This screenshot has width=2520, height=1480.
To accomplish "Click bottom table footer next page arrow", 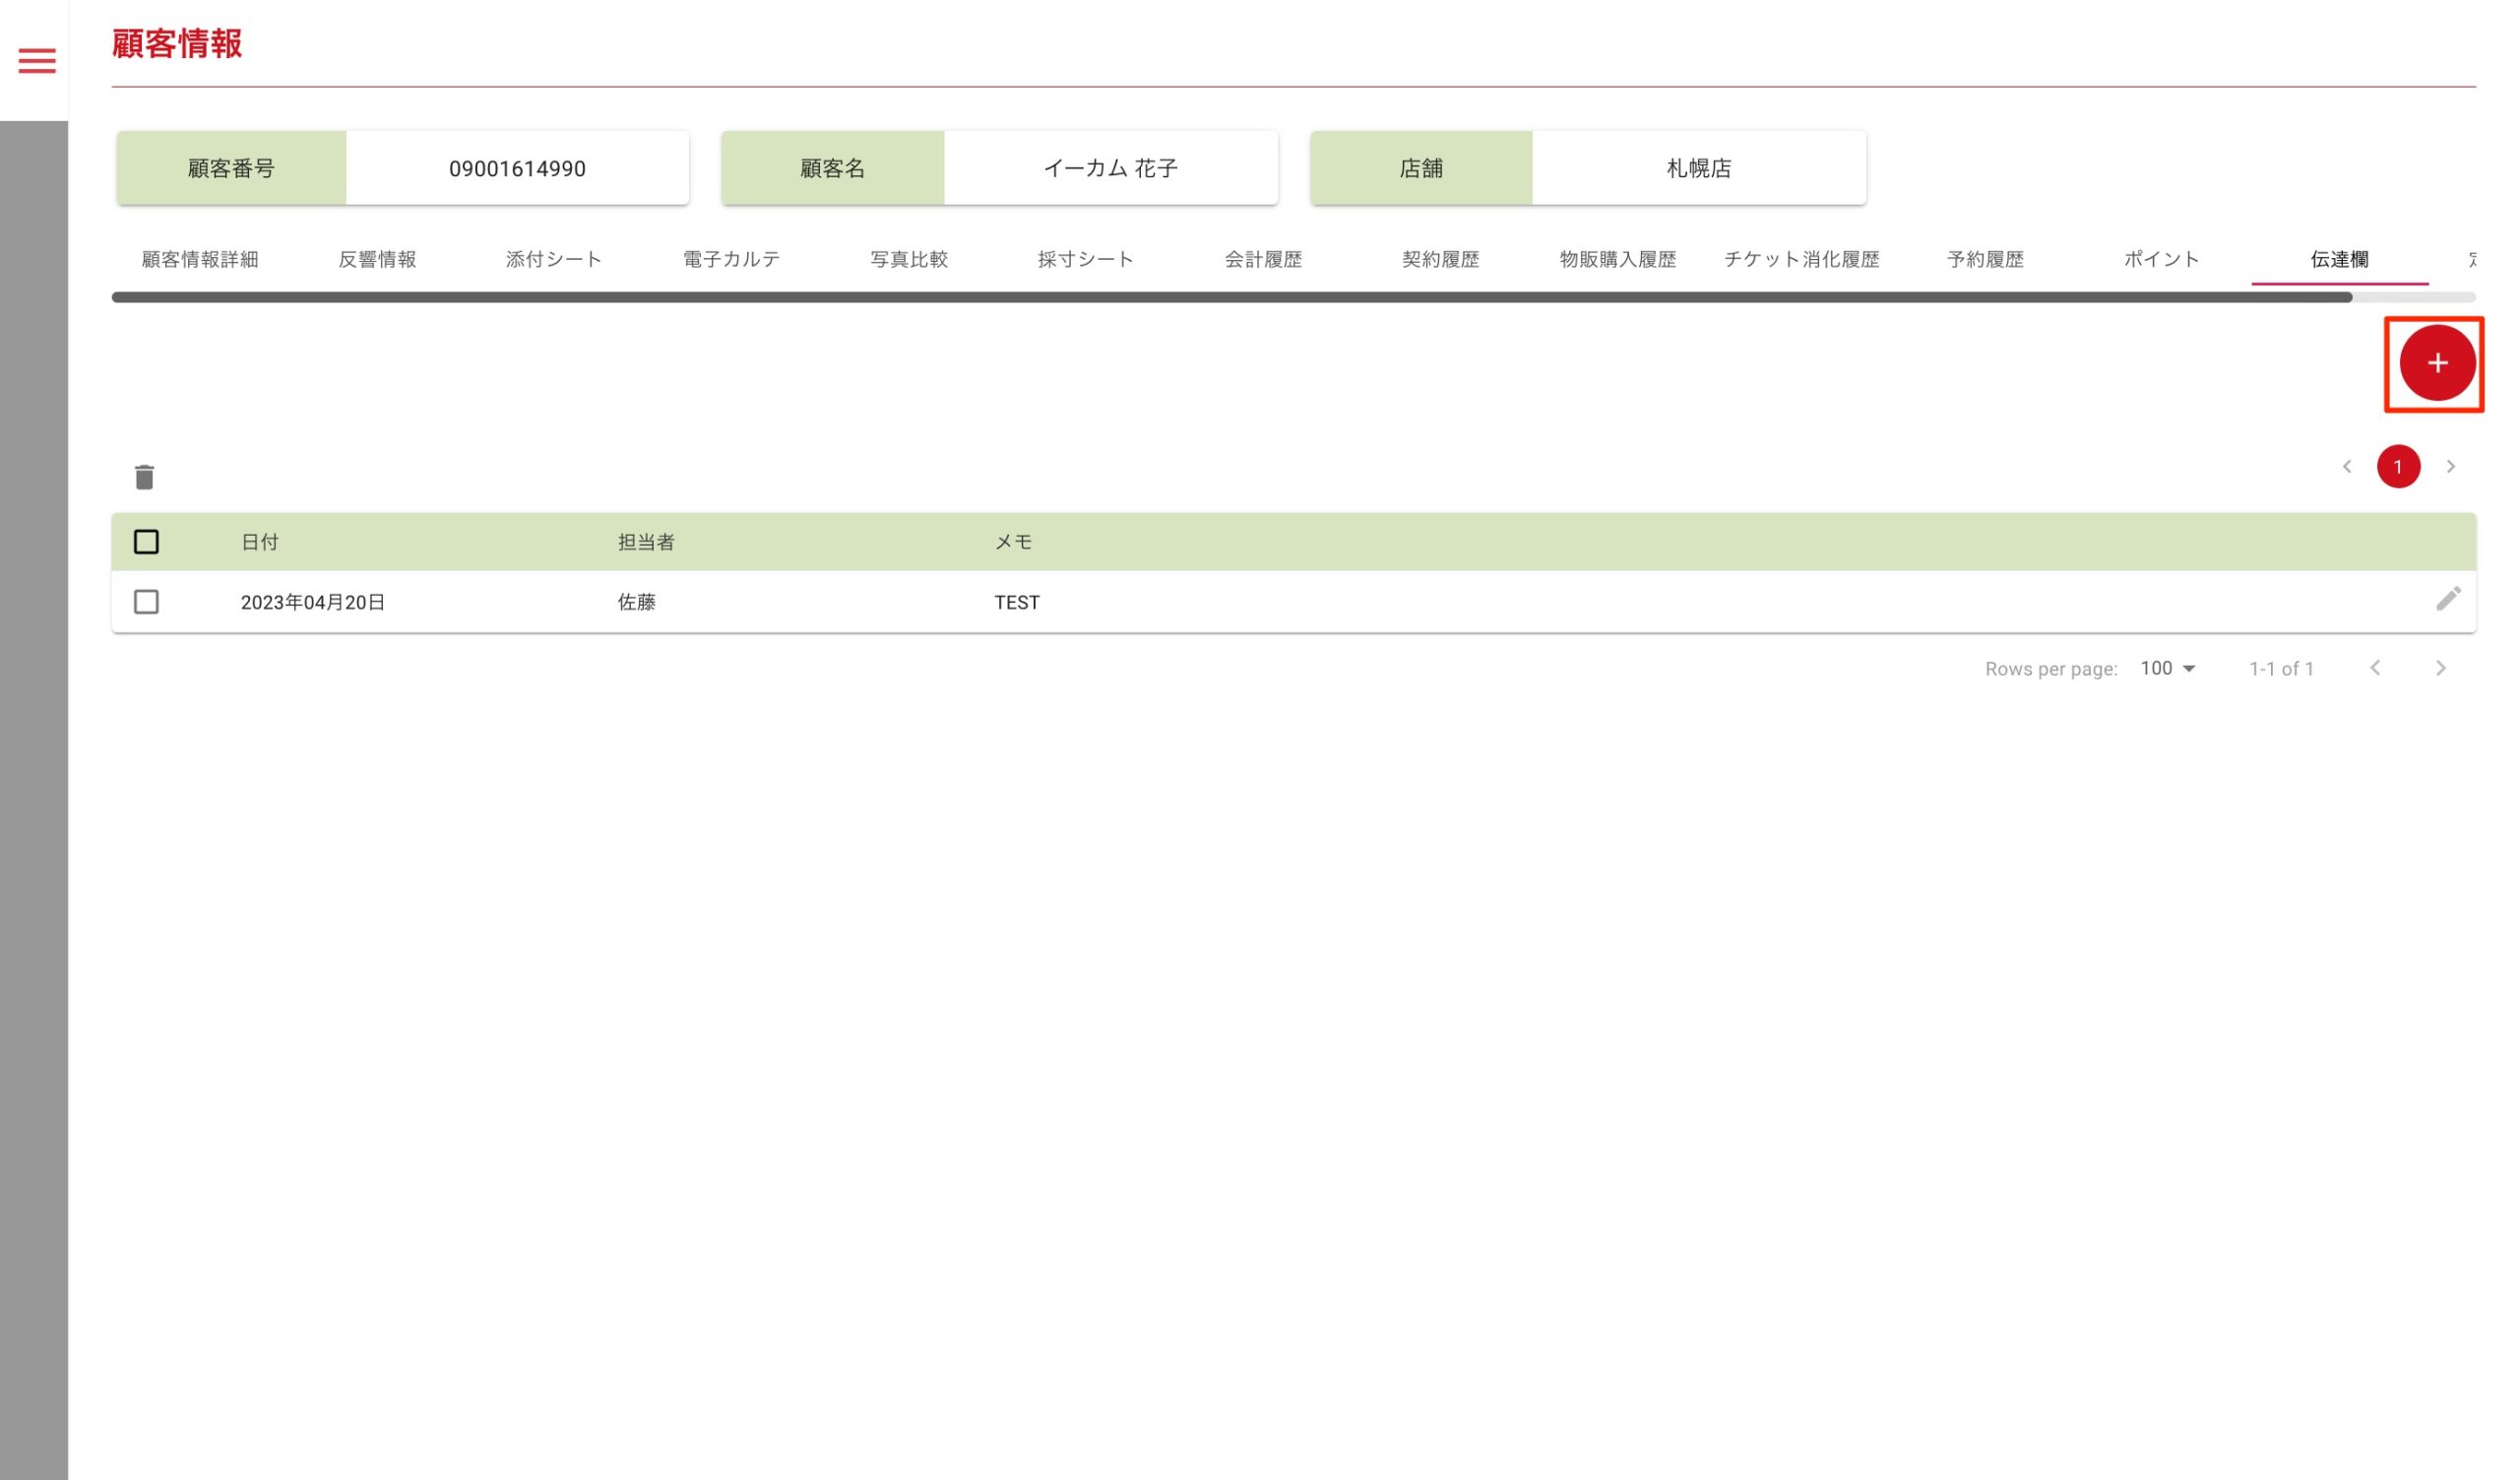I will point(2440,668).
